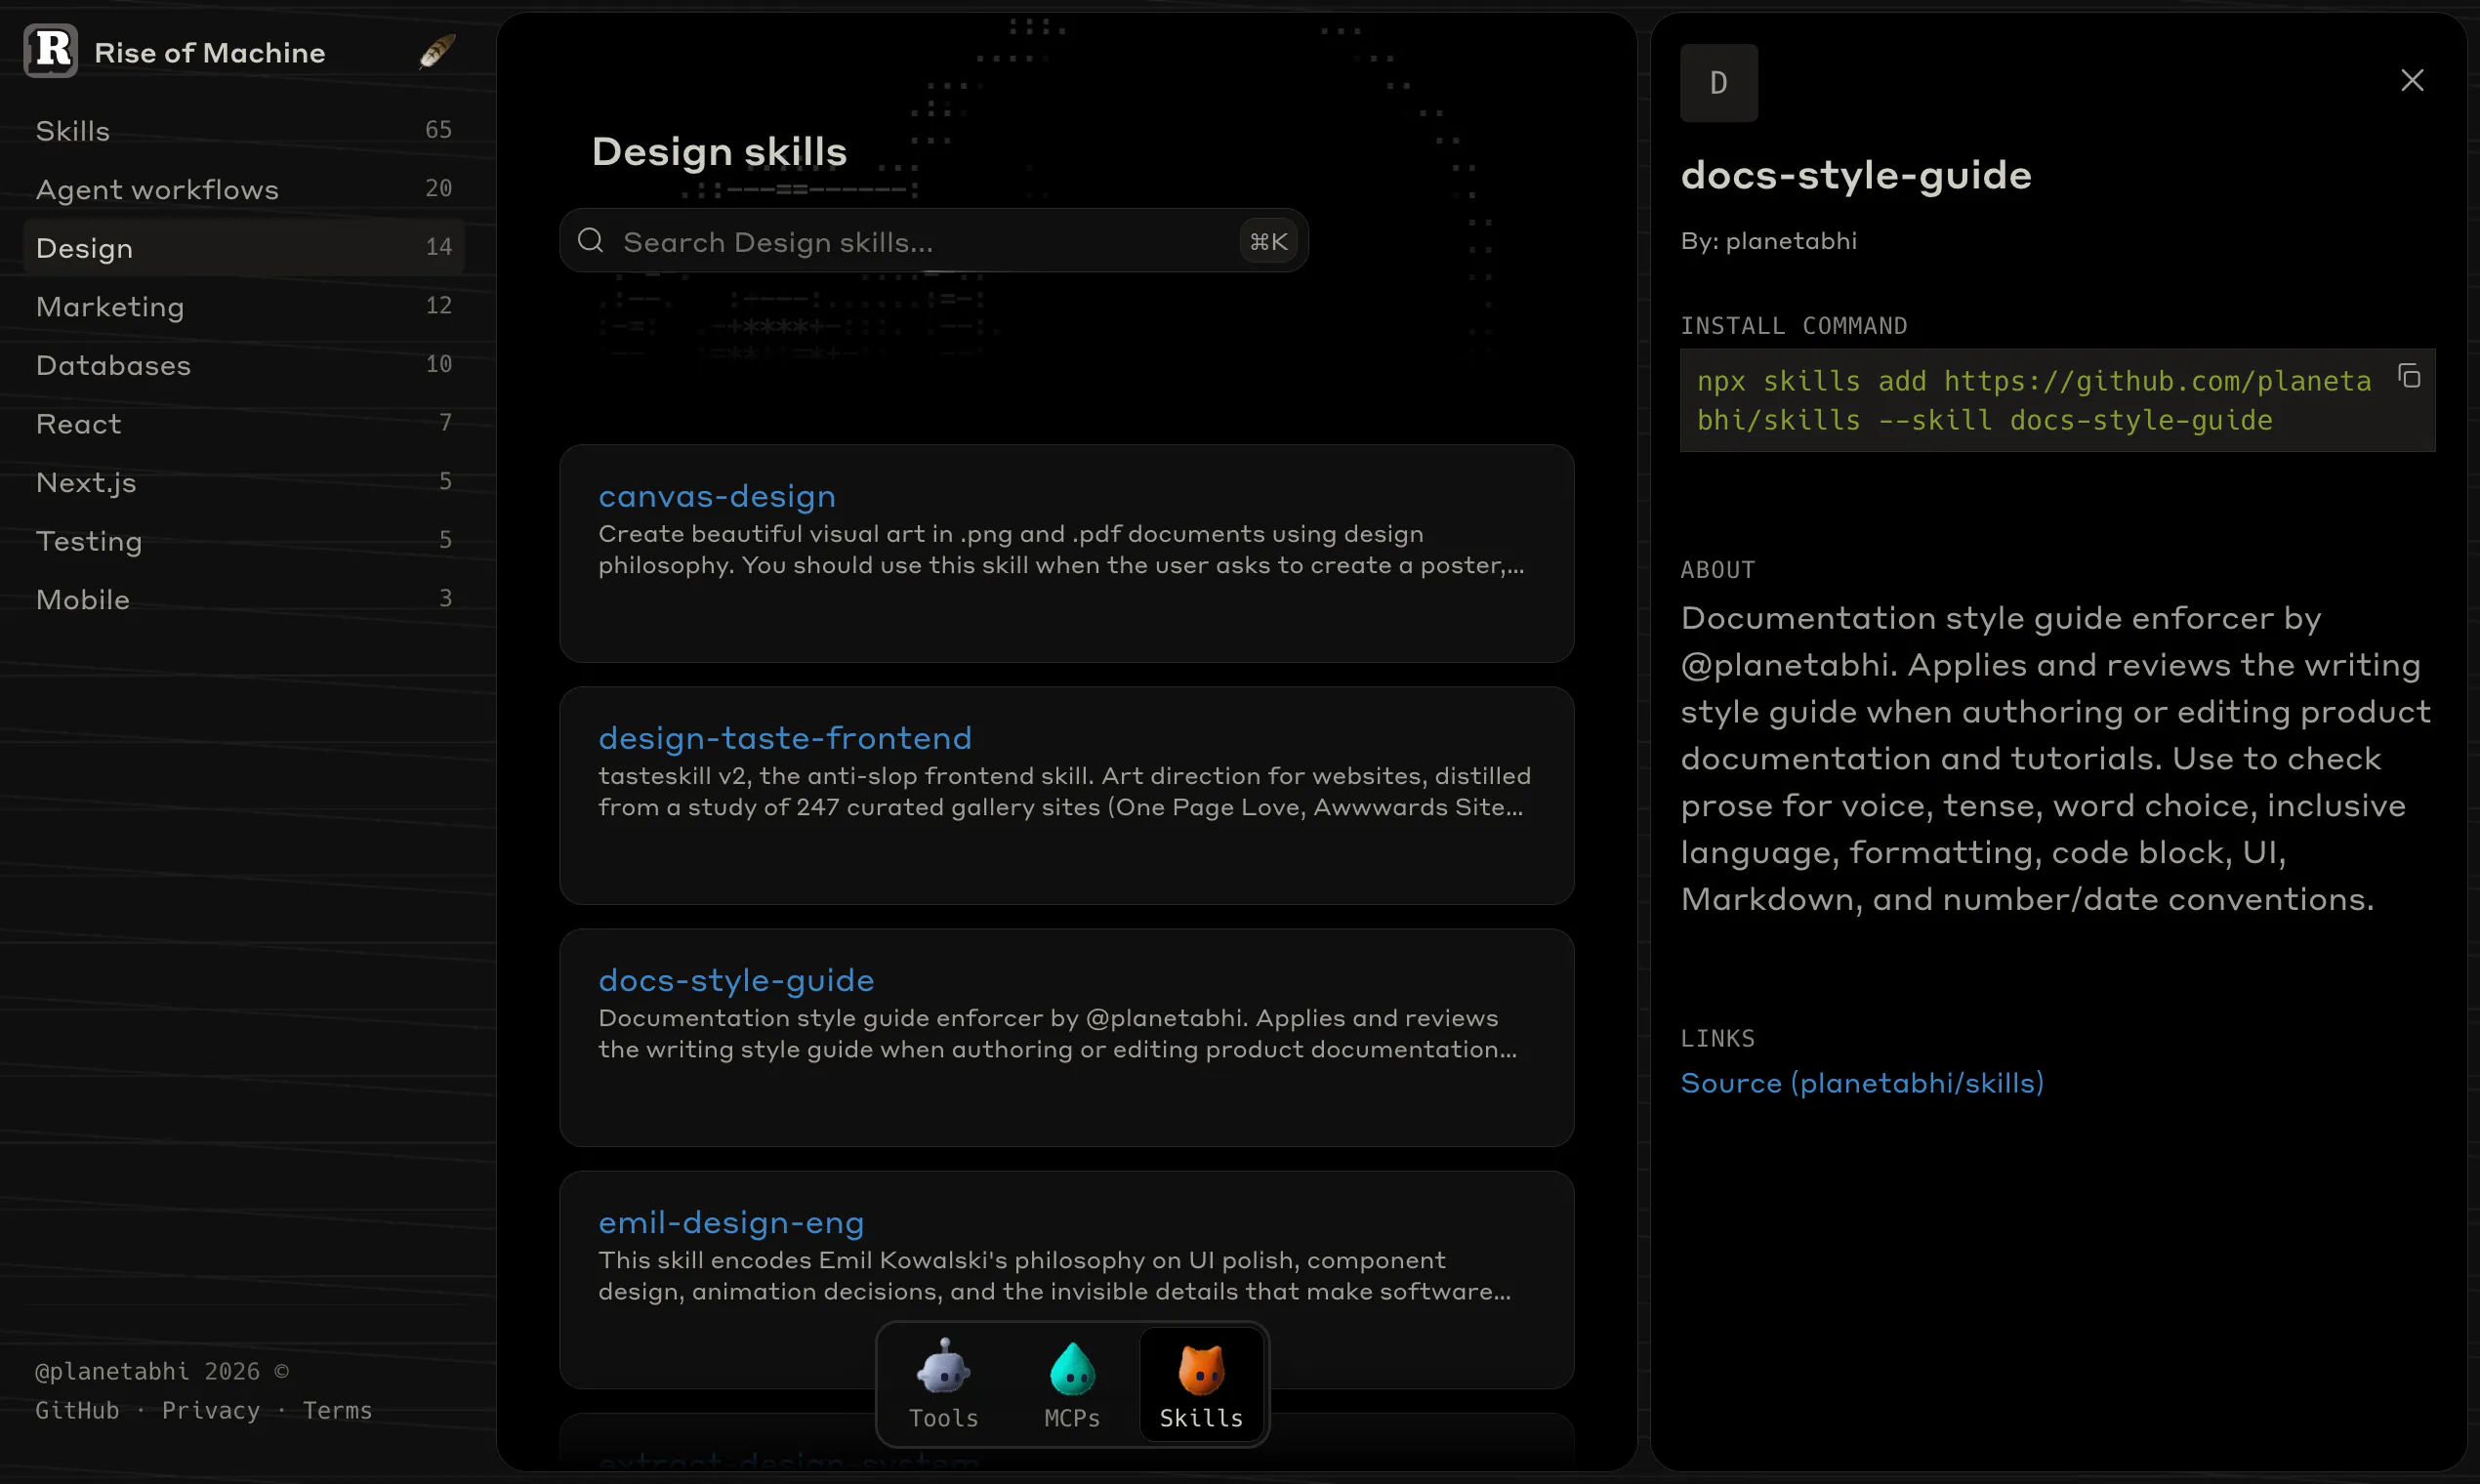Open the React category
The image size is (2480, 1484).
tap(243, 423)
